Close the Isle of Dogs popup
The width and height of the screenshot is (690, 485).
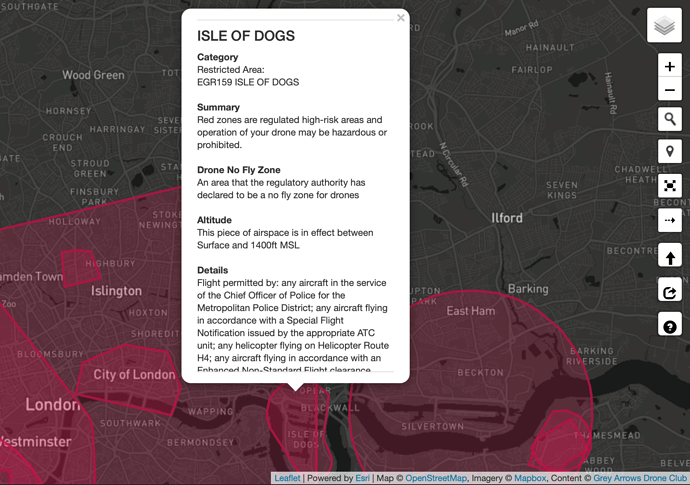tap(401, 17)
